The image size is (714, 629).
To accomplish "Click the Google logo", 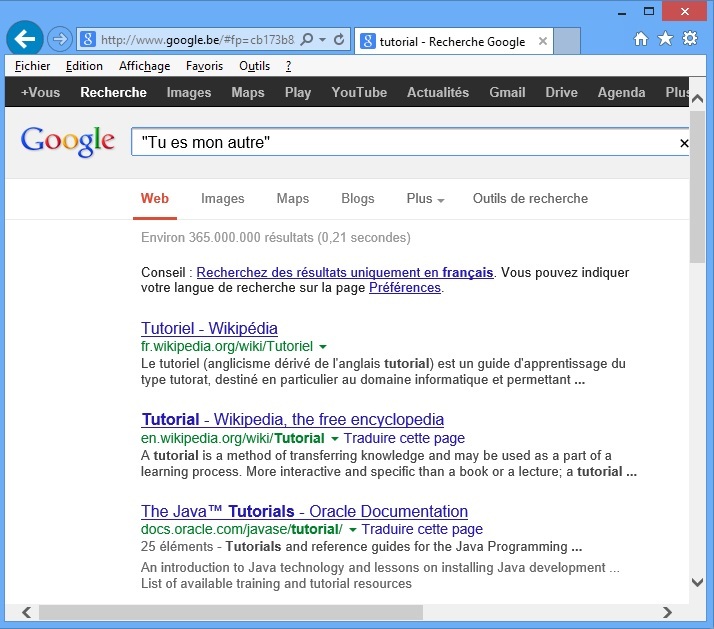I will [x=67, y=142].
